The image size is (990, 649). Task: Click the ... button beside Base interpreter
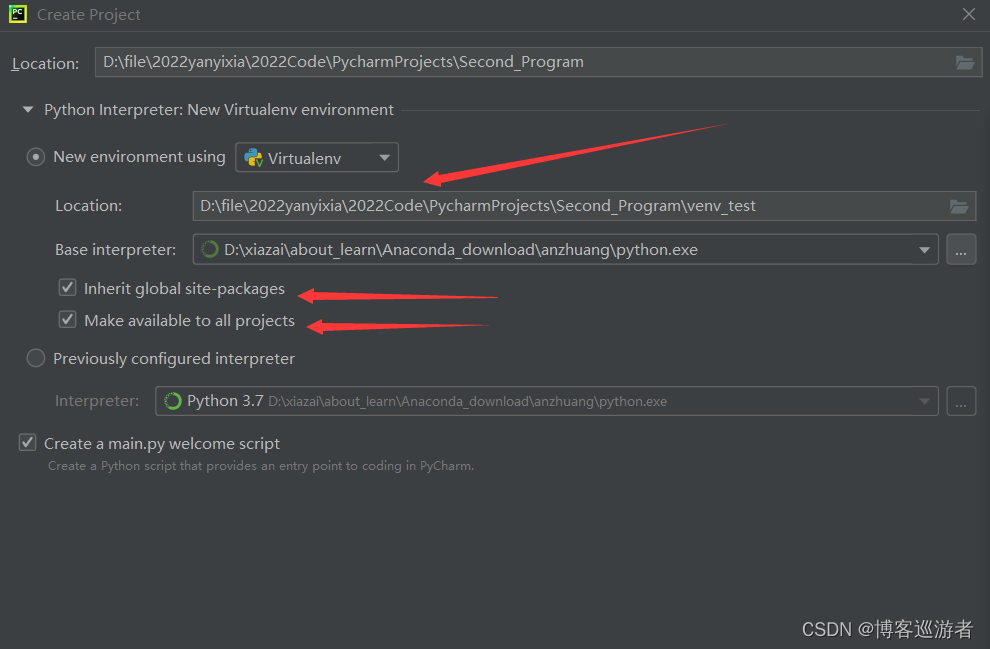pos(961,249)
